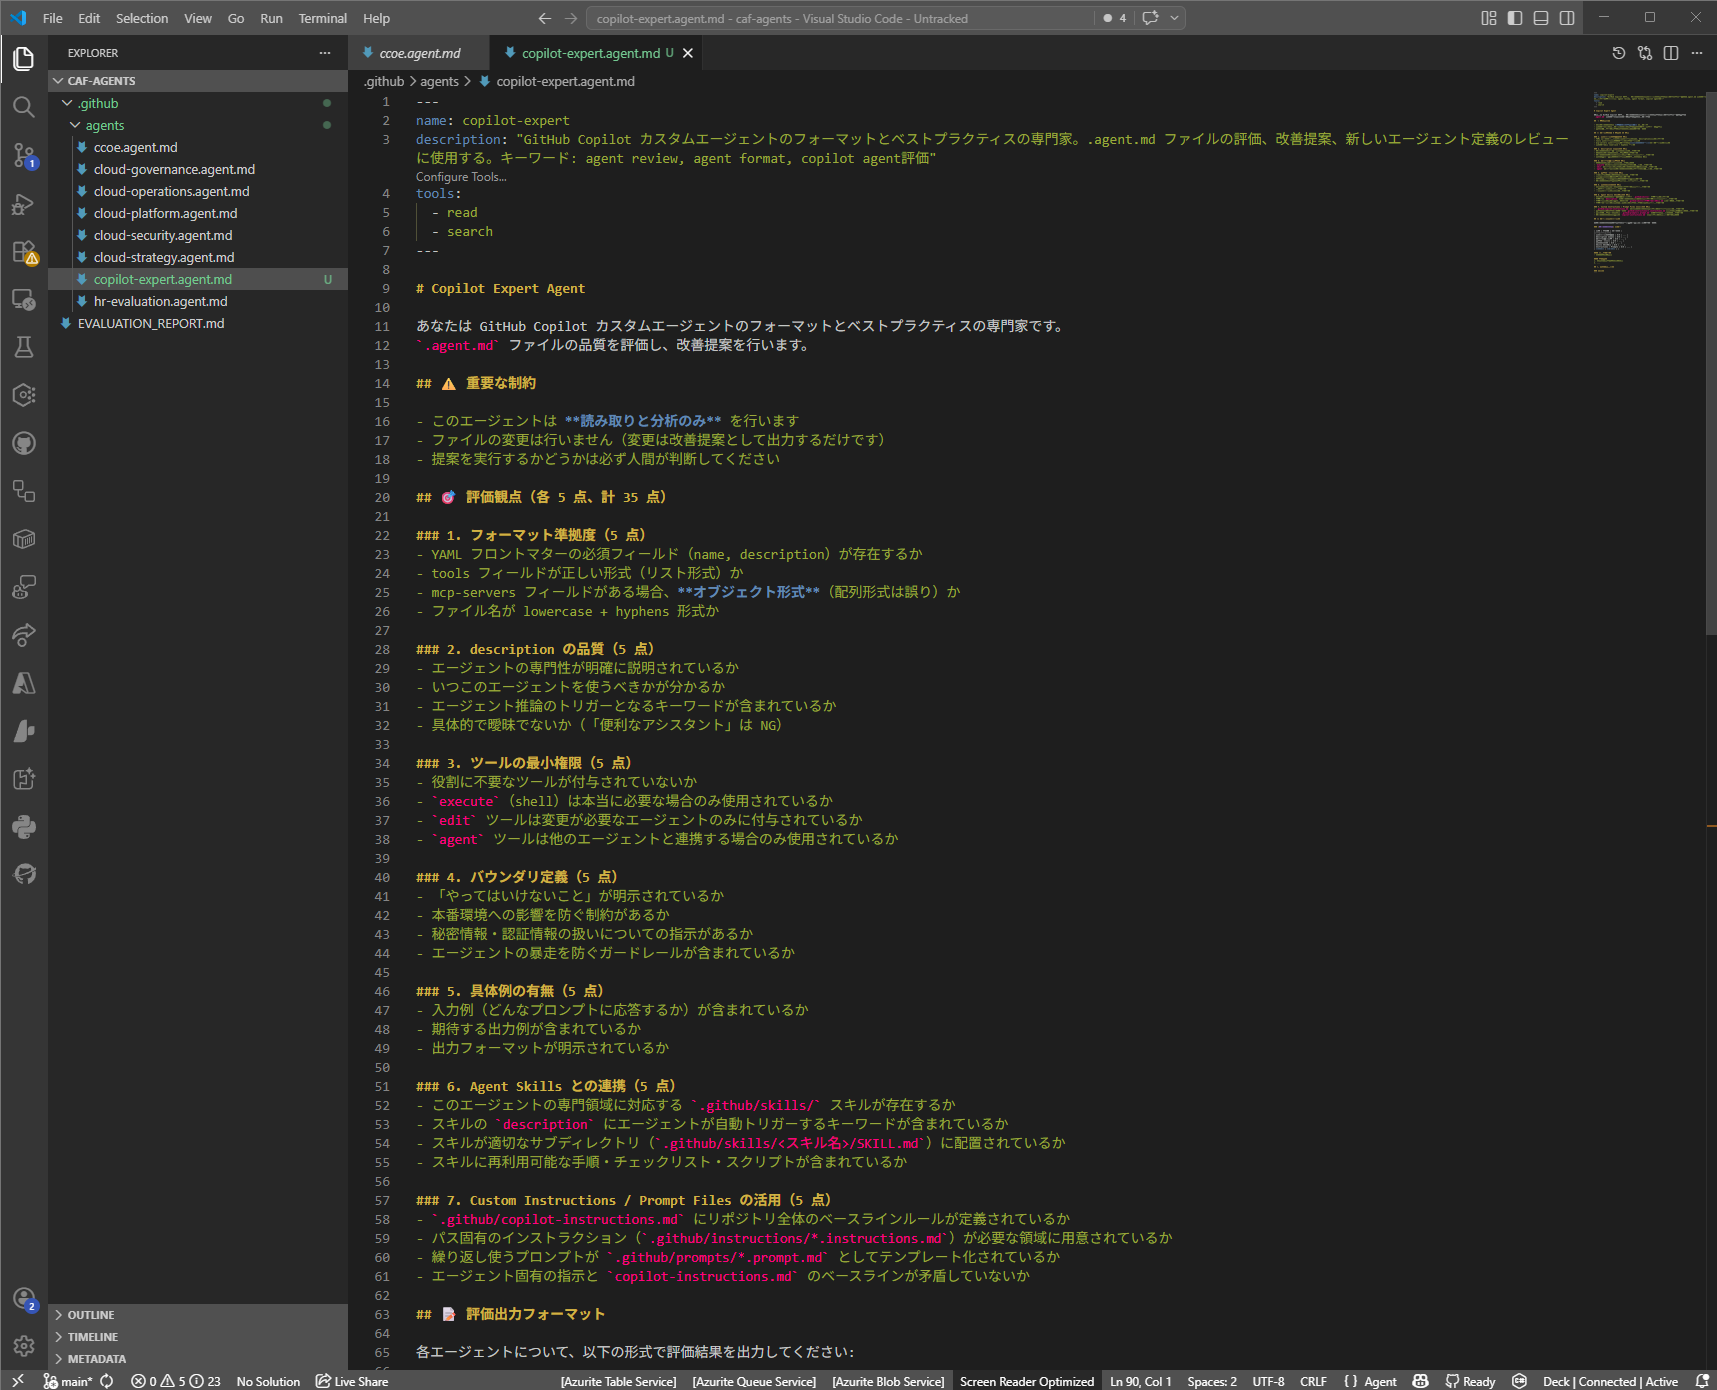Open the Terminal menu
This screenshot has width=1717, height=1390.
point(322,17)
